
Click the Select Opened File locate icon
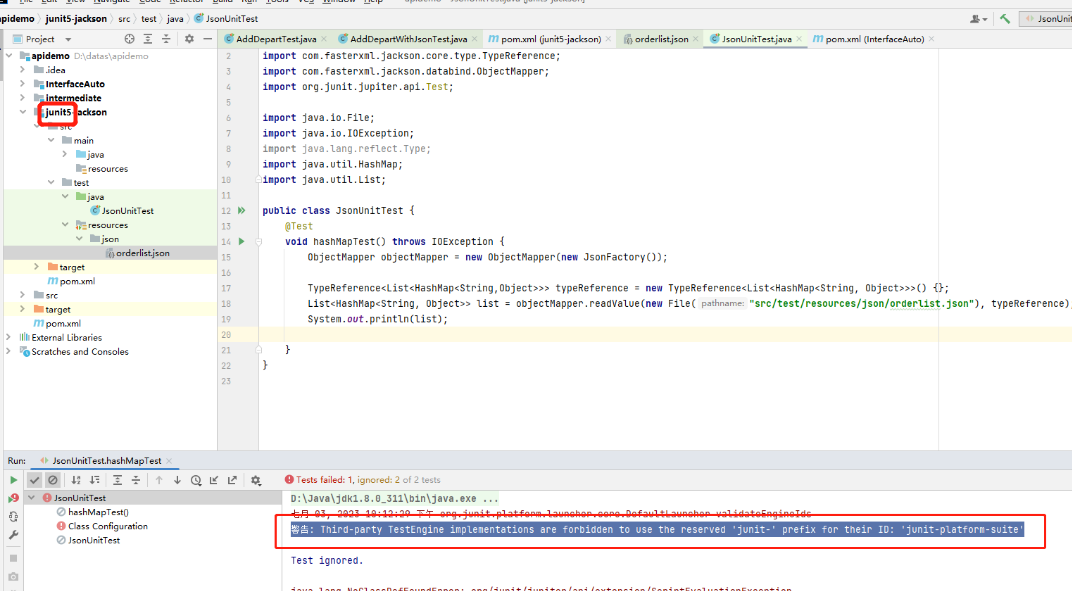click(x=129, y=39)
